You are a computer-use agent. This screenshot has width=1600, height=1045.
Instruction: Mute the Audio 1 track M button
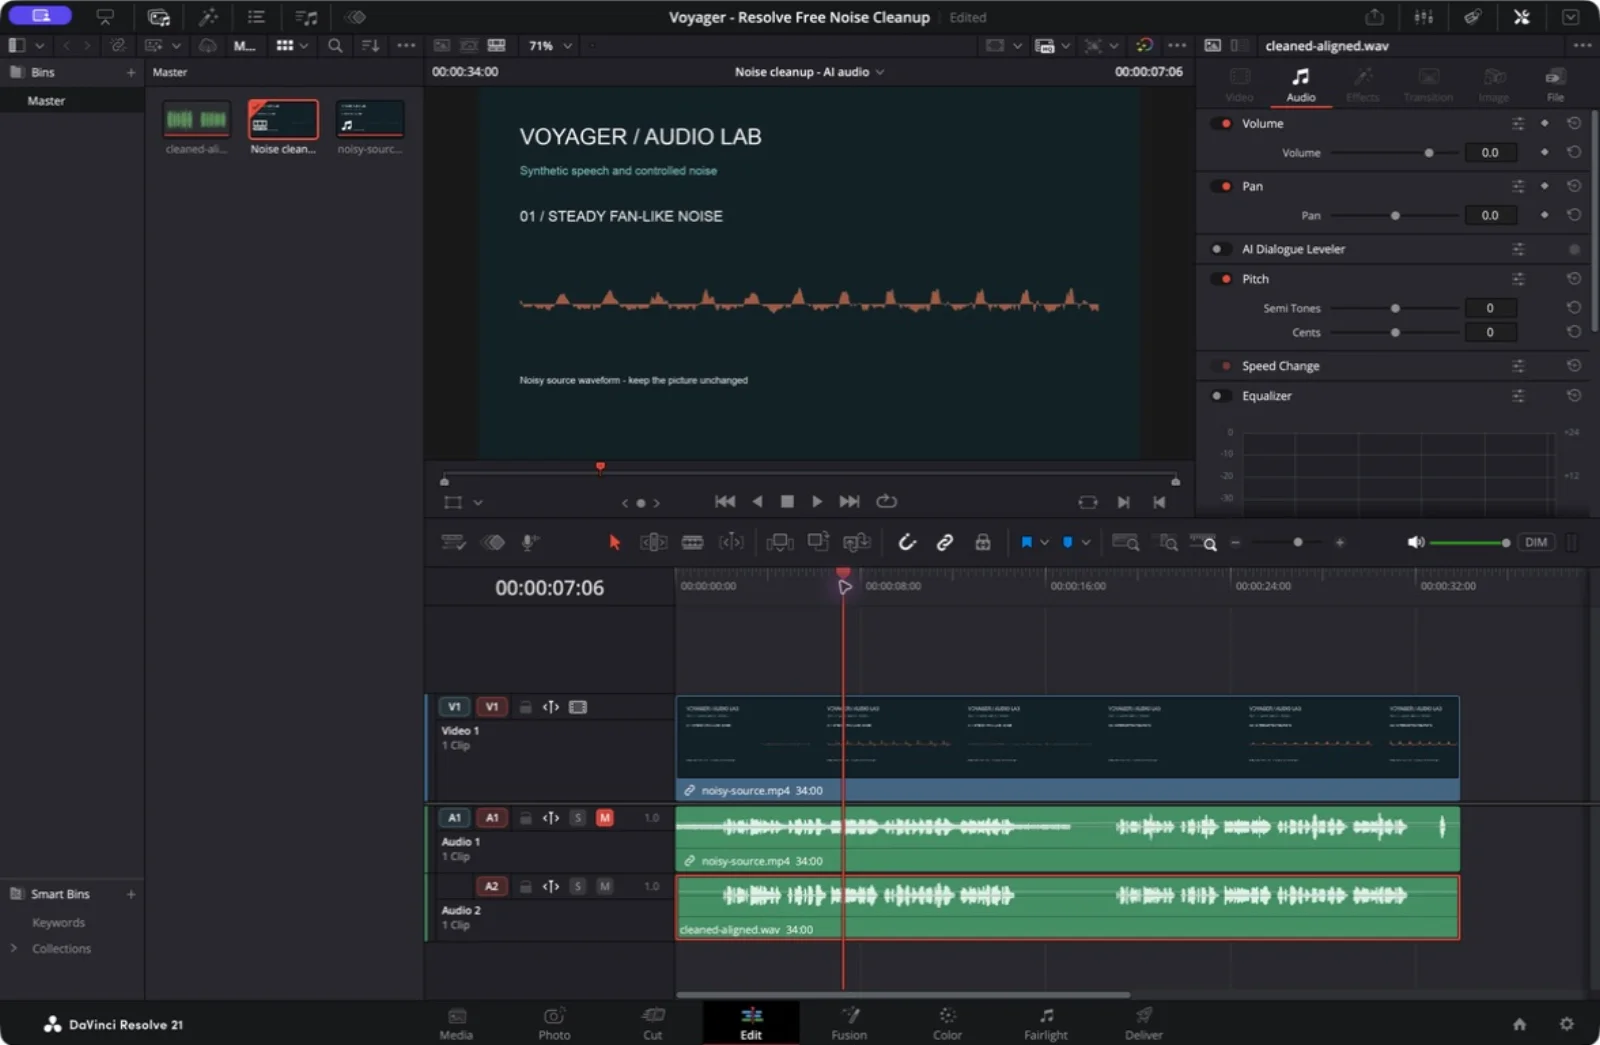[x=604, y=818]
